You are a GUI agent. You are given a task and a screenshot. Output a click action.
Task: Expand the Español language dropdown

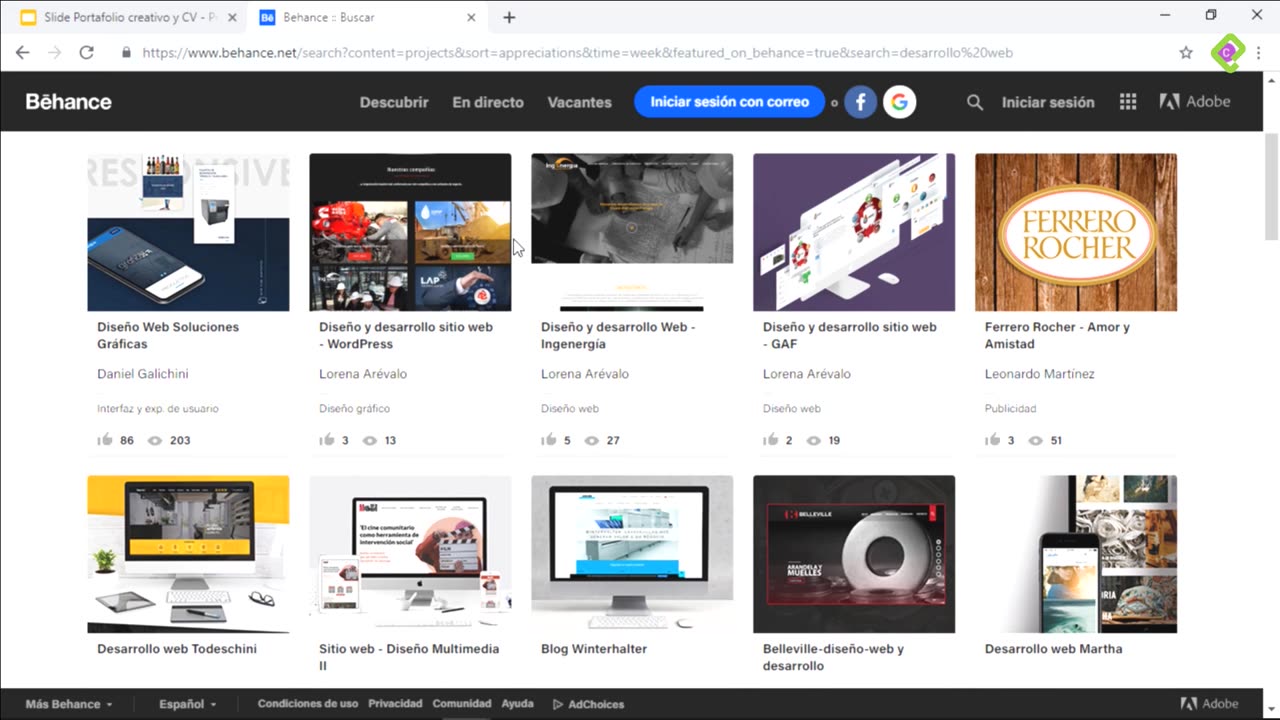click(188, 704)
